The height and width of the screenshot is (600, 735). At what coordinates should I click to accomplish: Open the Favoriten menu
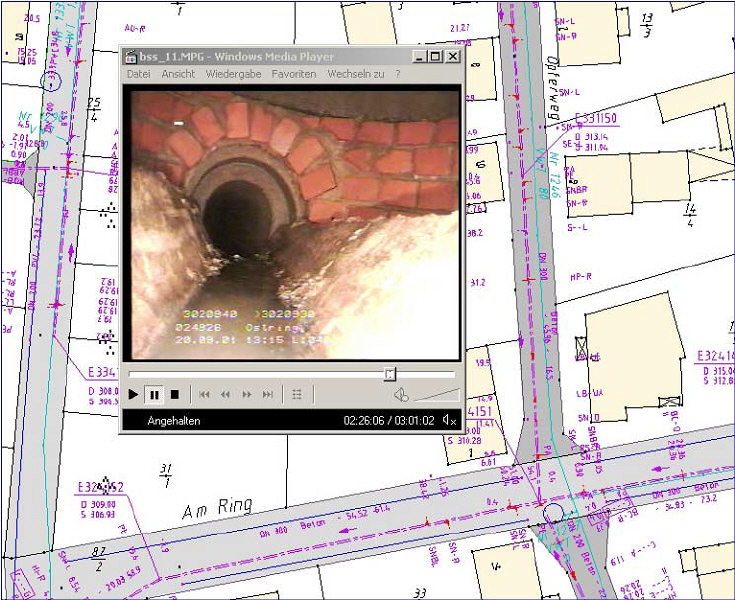[x=294, y=74]
